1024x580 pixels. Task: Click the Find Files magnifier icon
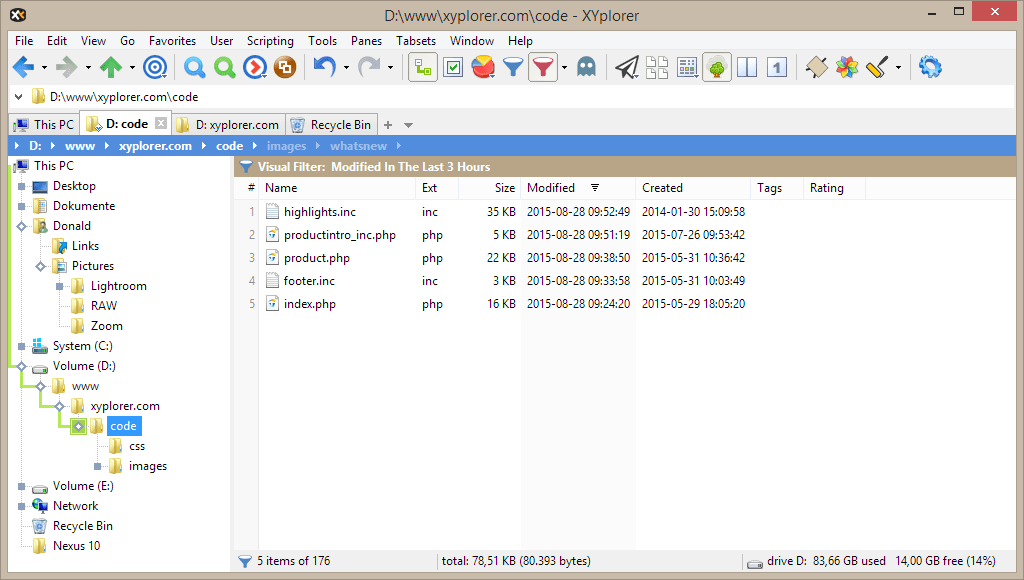tap(192, 67)
